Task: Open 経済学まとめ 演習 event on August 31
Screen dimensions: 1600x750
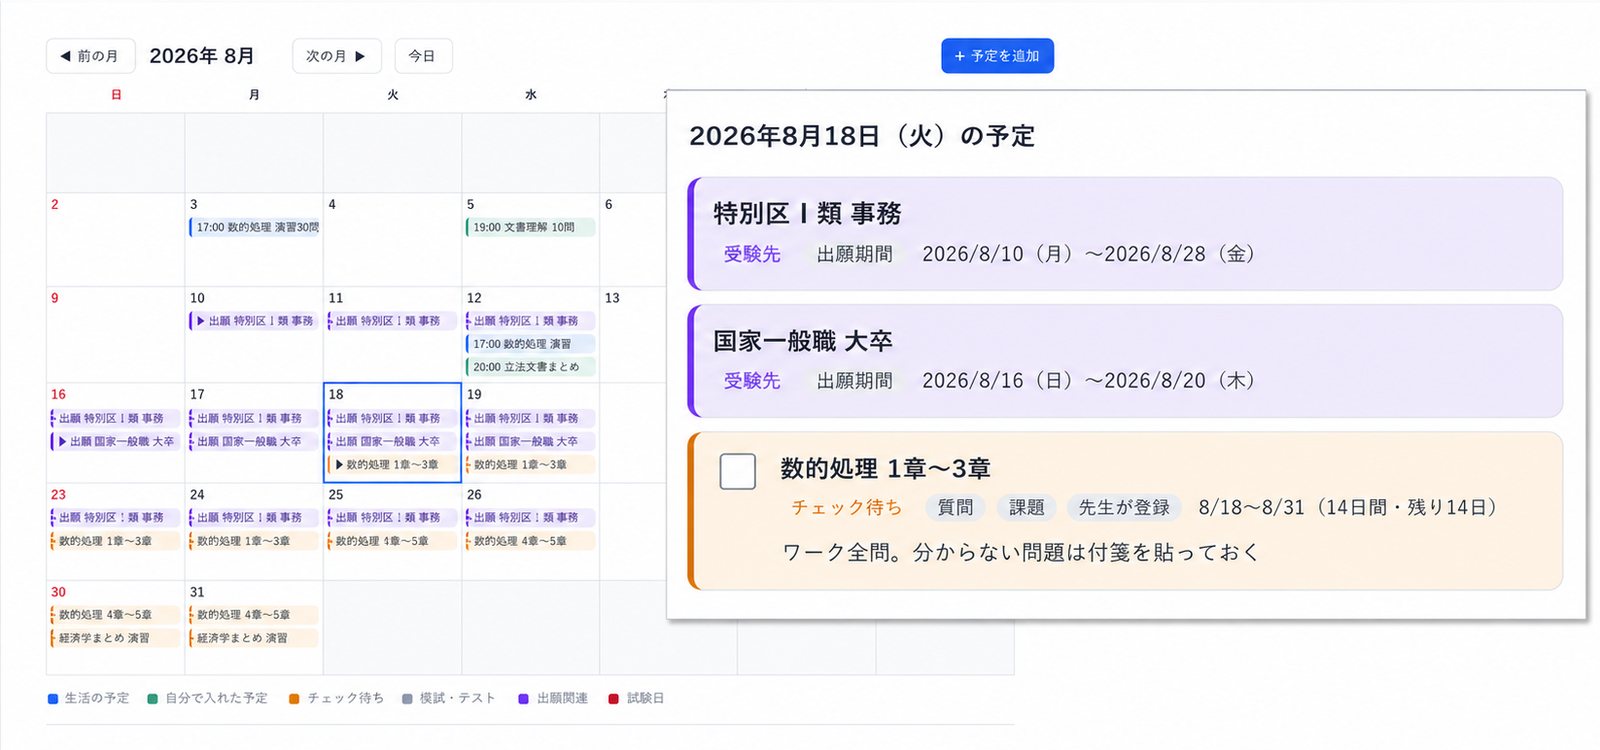Action: coord(254,638)
